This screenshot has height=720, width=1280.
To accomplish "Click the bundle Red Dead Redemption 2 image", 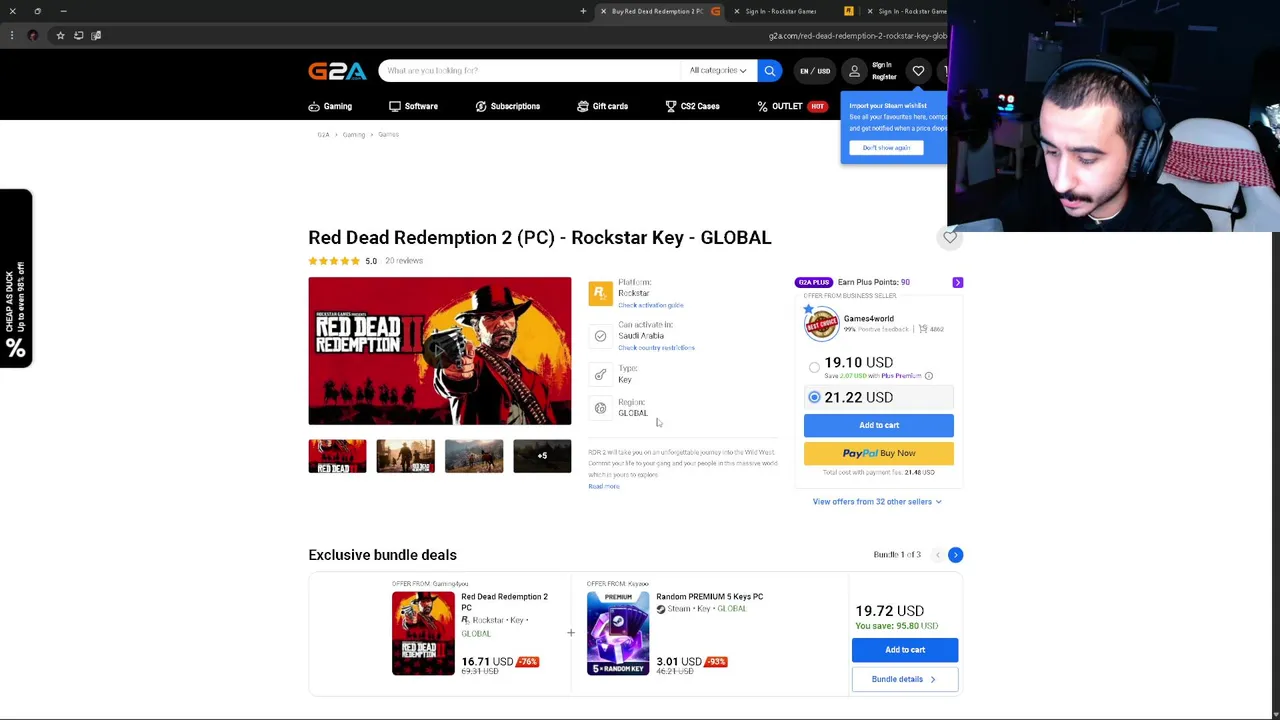I will coord(423,634).
